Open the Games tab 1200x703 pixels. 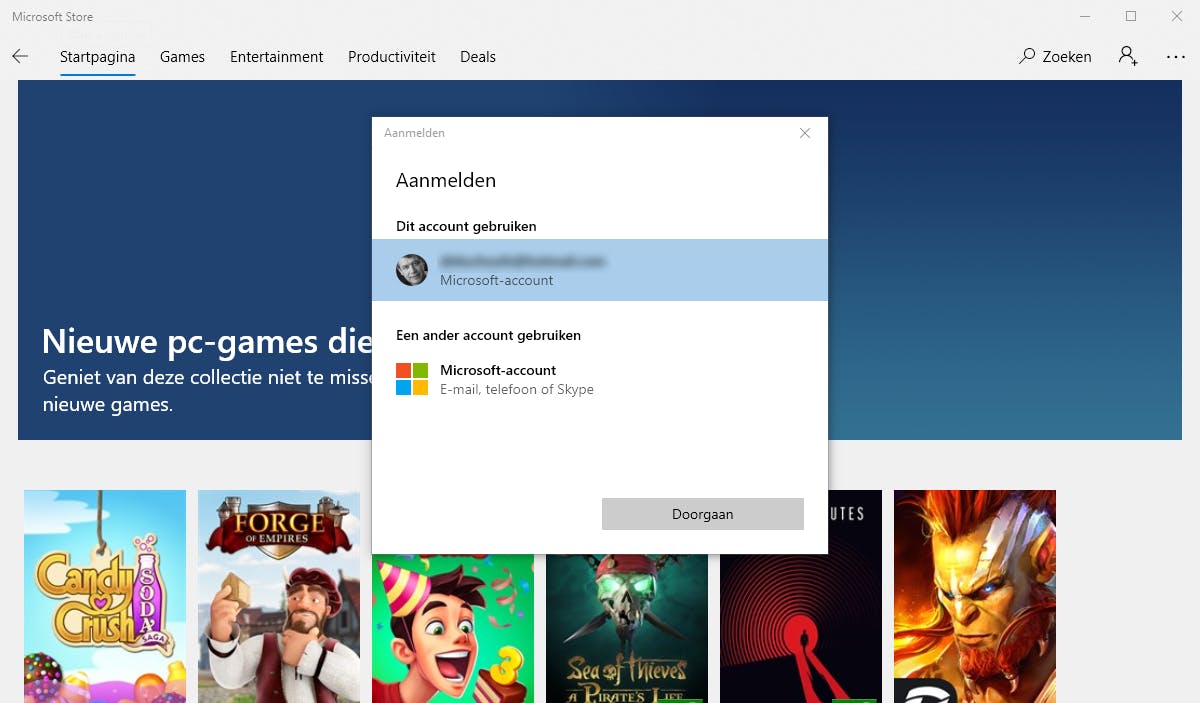[182, 57]
